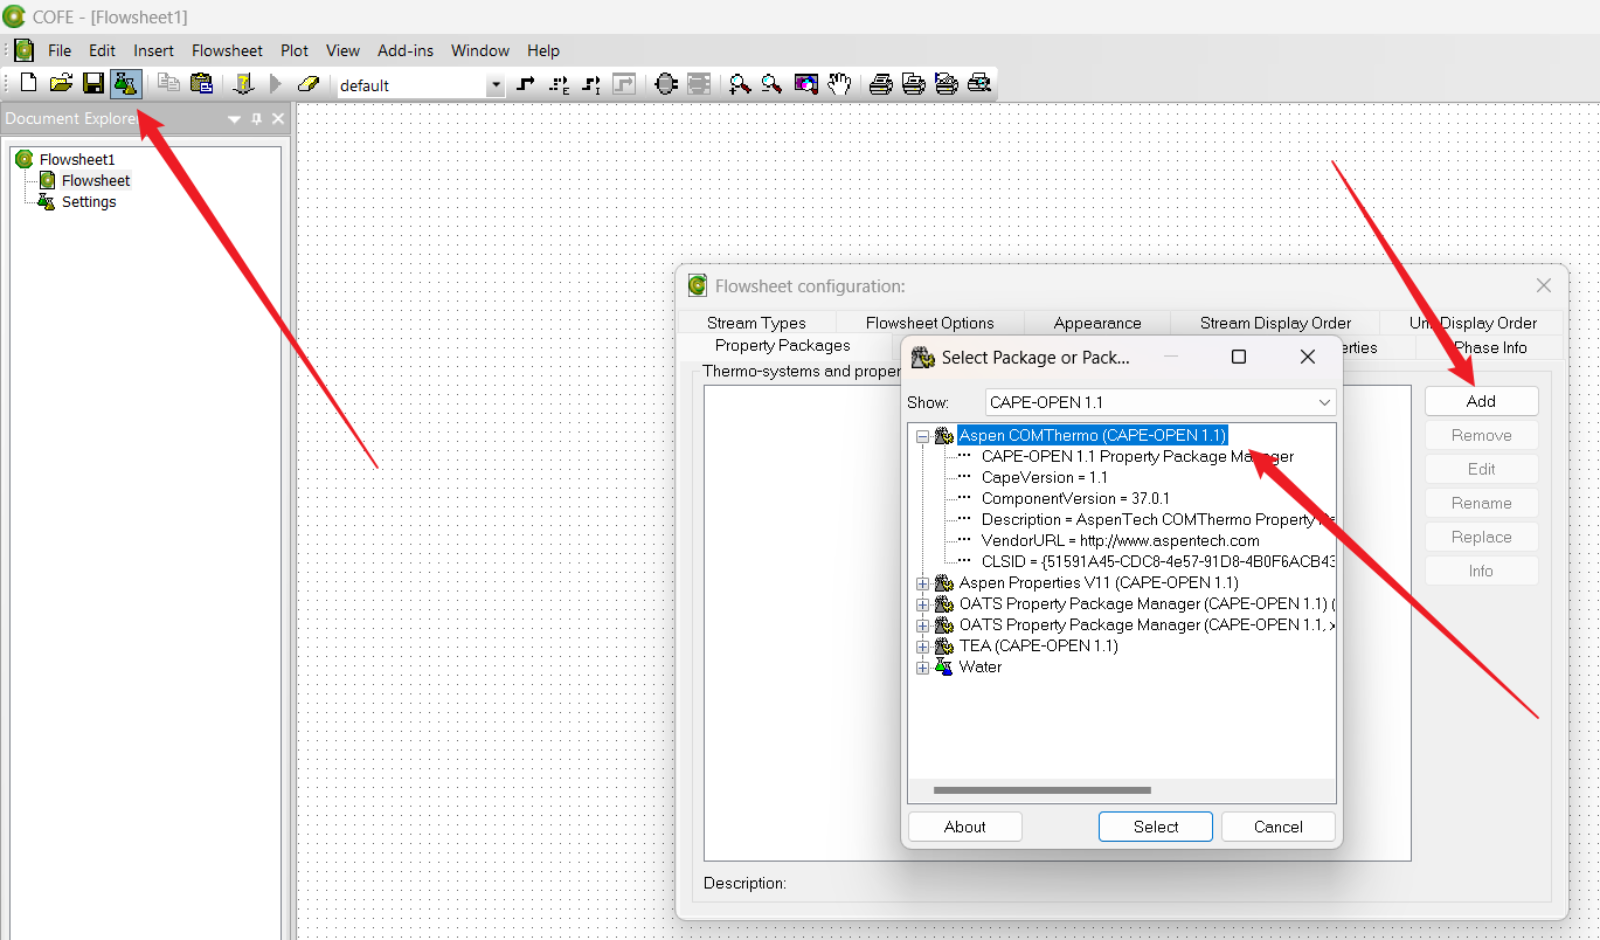Click the third printer toolbar icon
1600x940 pixels.
pos(947,84)
